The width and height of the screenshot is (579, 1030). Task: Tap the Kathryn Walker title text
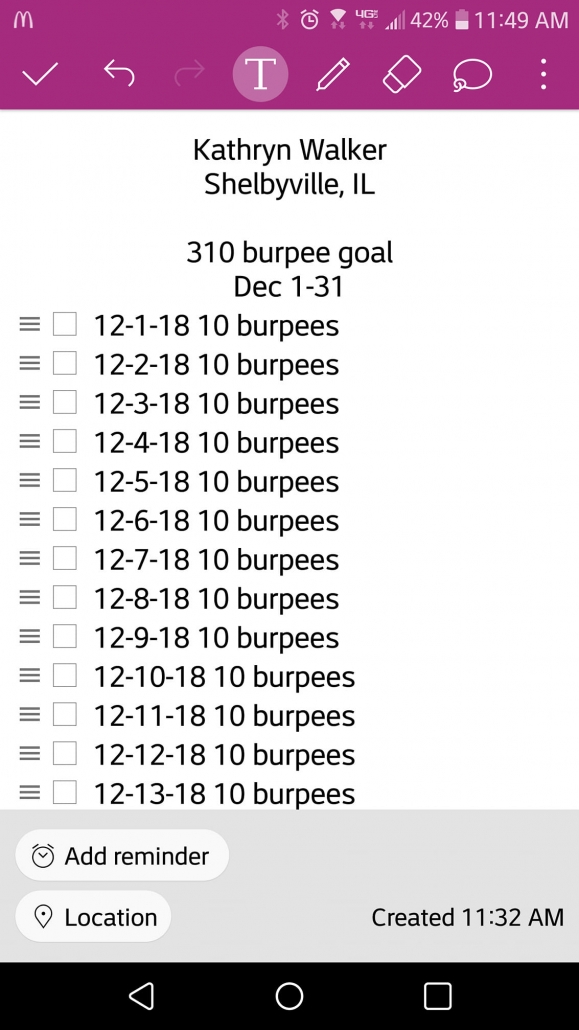(289, 150)
